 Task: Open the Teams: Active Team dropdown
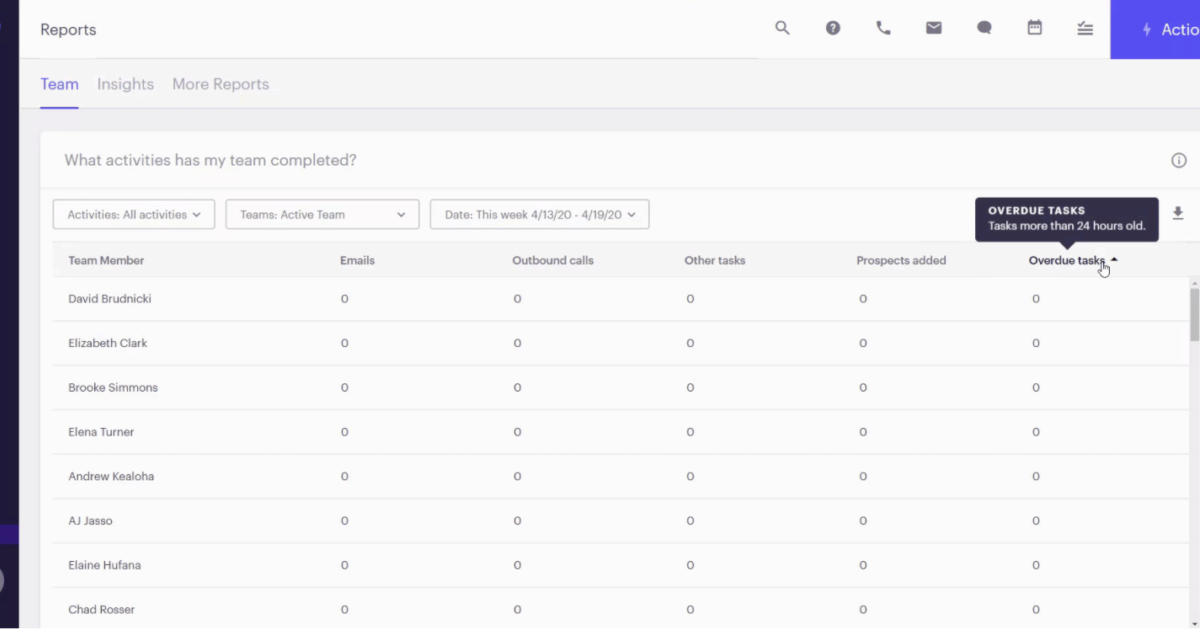[322, 213]
